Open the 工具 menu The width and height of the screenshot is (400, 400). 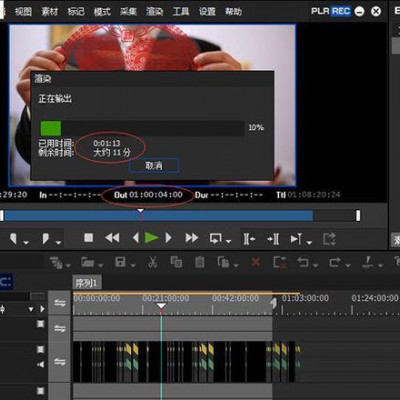tap(181, 12)
